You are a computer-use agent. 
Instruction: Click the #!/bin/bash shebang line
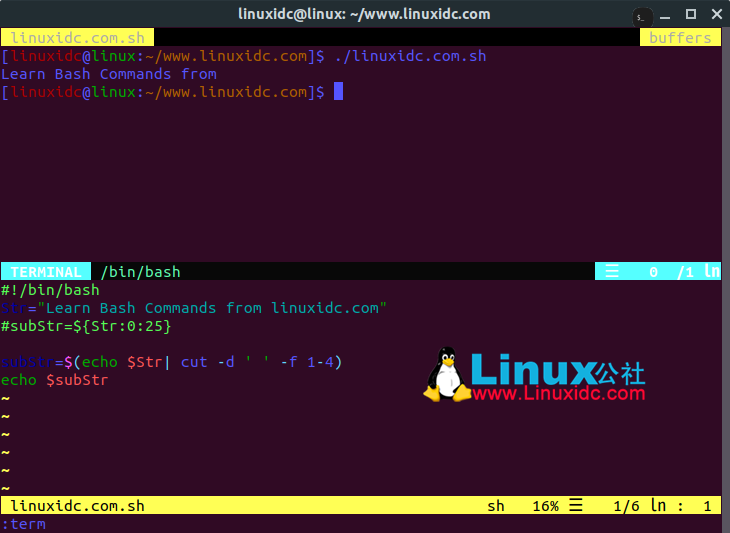(50, 290)
